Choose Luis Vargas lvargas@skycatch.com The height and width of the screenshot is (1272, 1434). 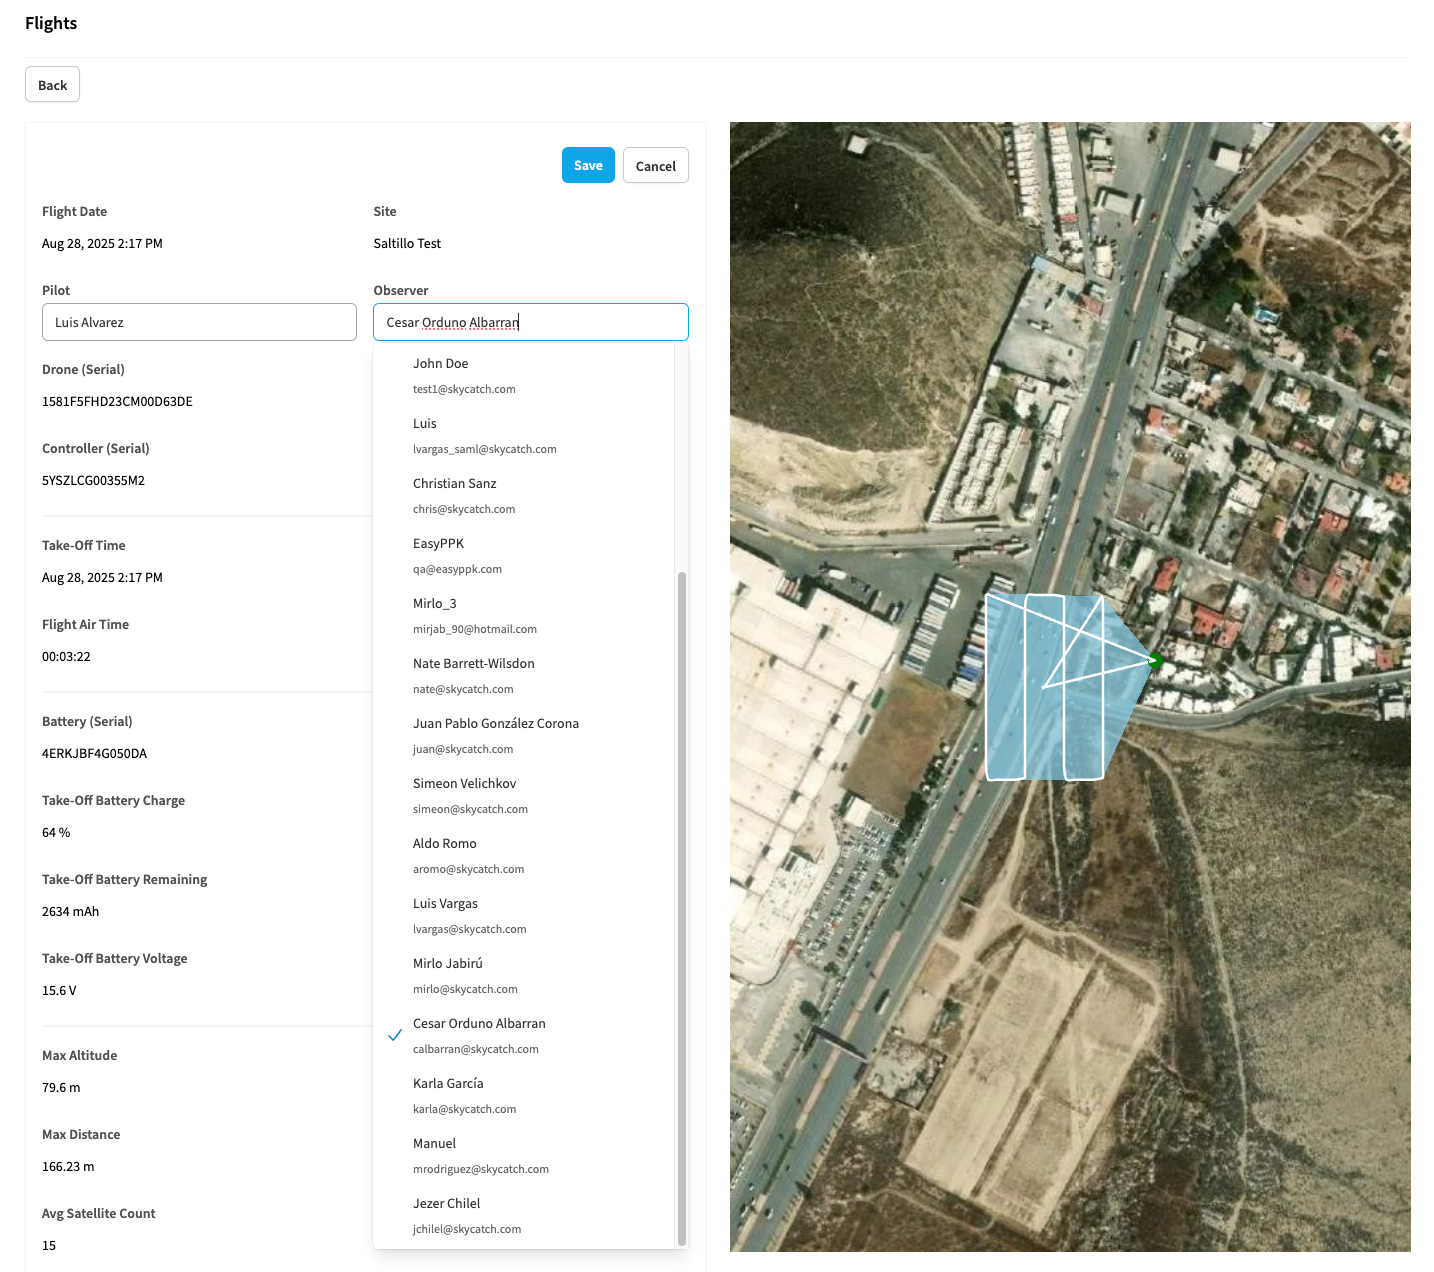point(524,916)
